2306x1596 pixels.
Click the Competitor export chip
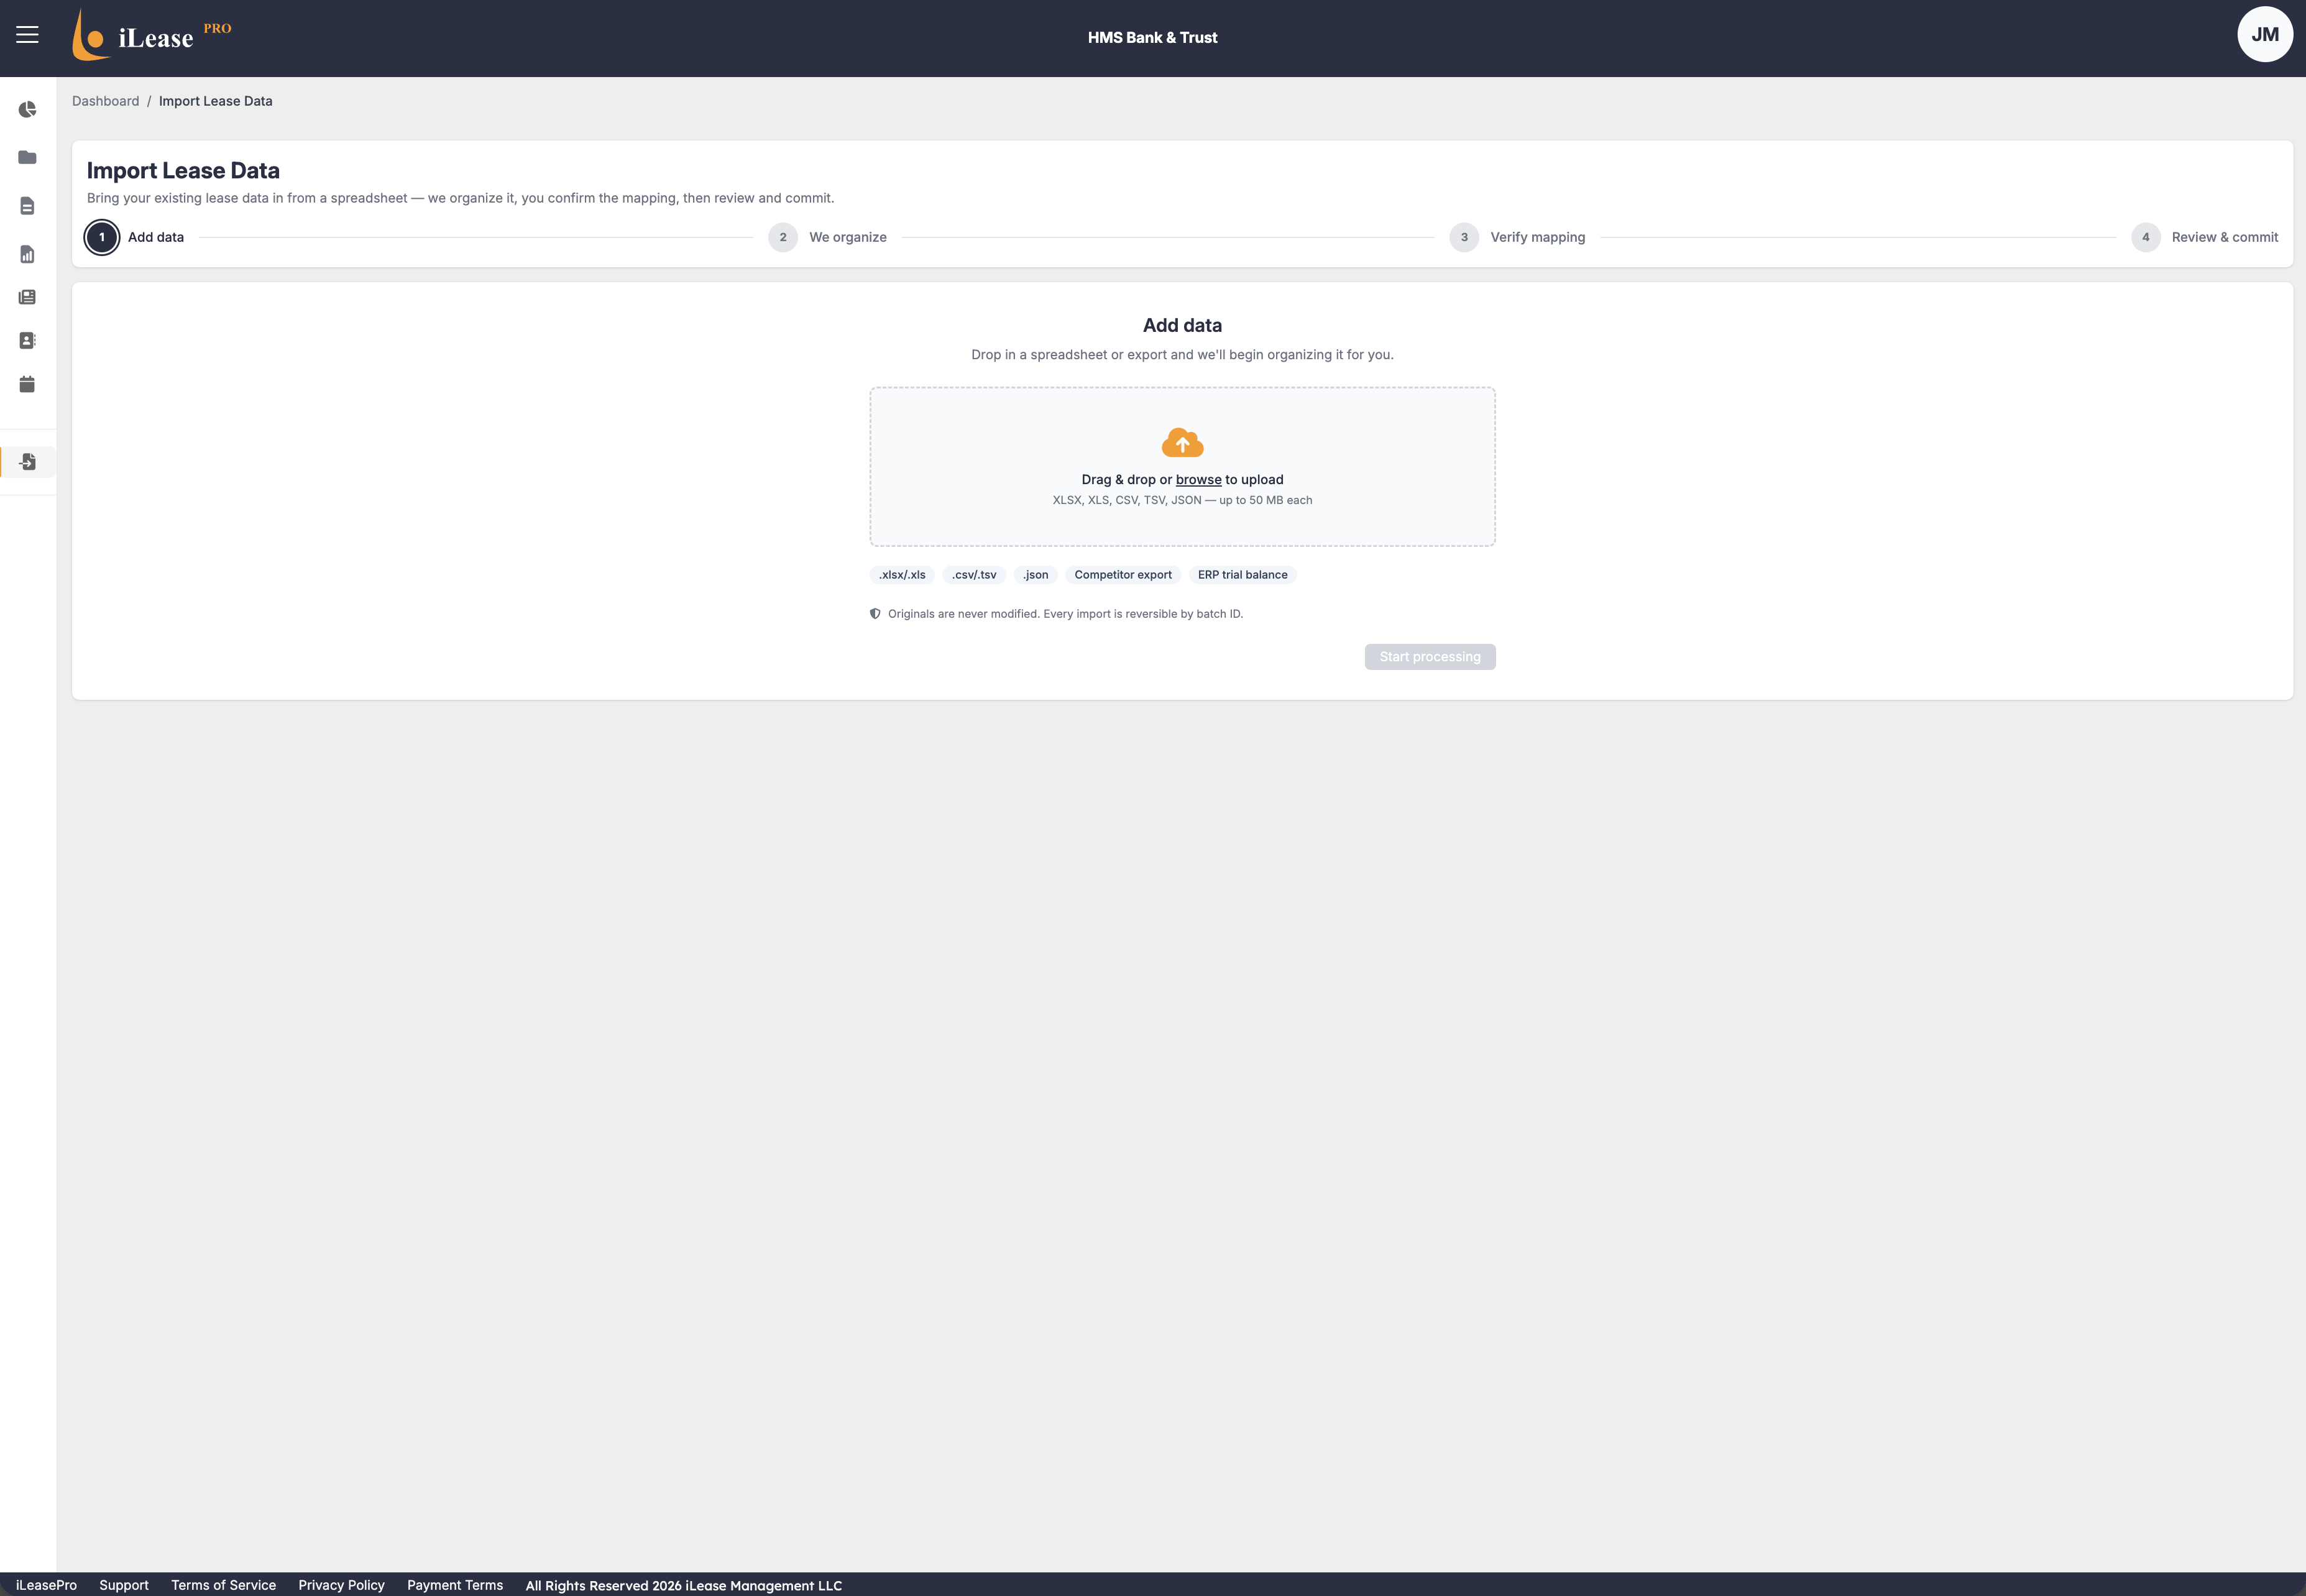1123,575
